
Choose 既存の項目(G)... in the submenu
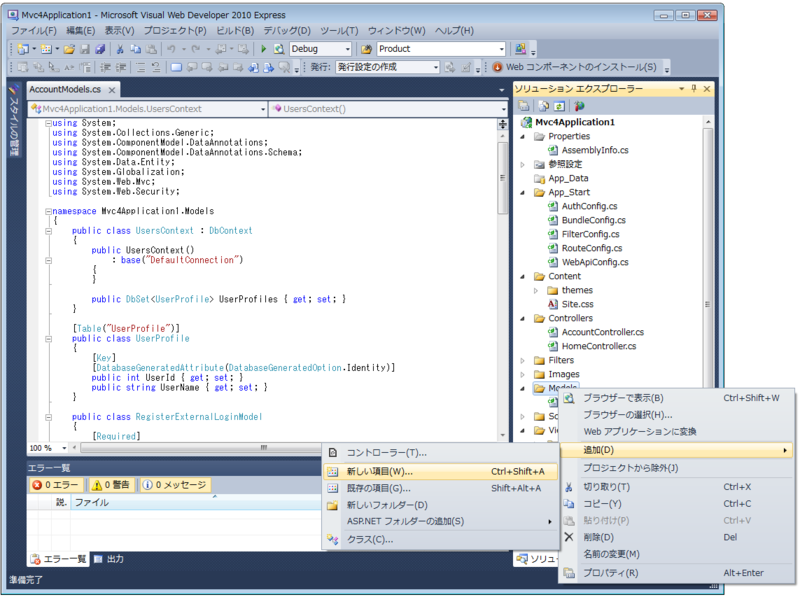click(x=441, y=489)
